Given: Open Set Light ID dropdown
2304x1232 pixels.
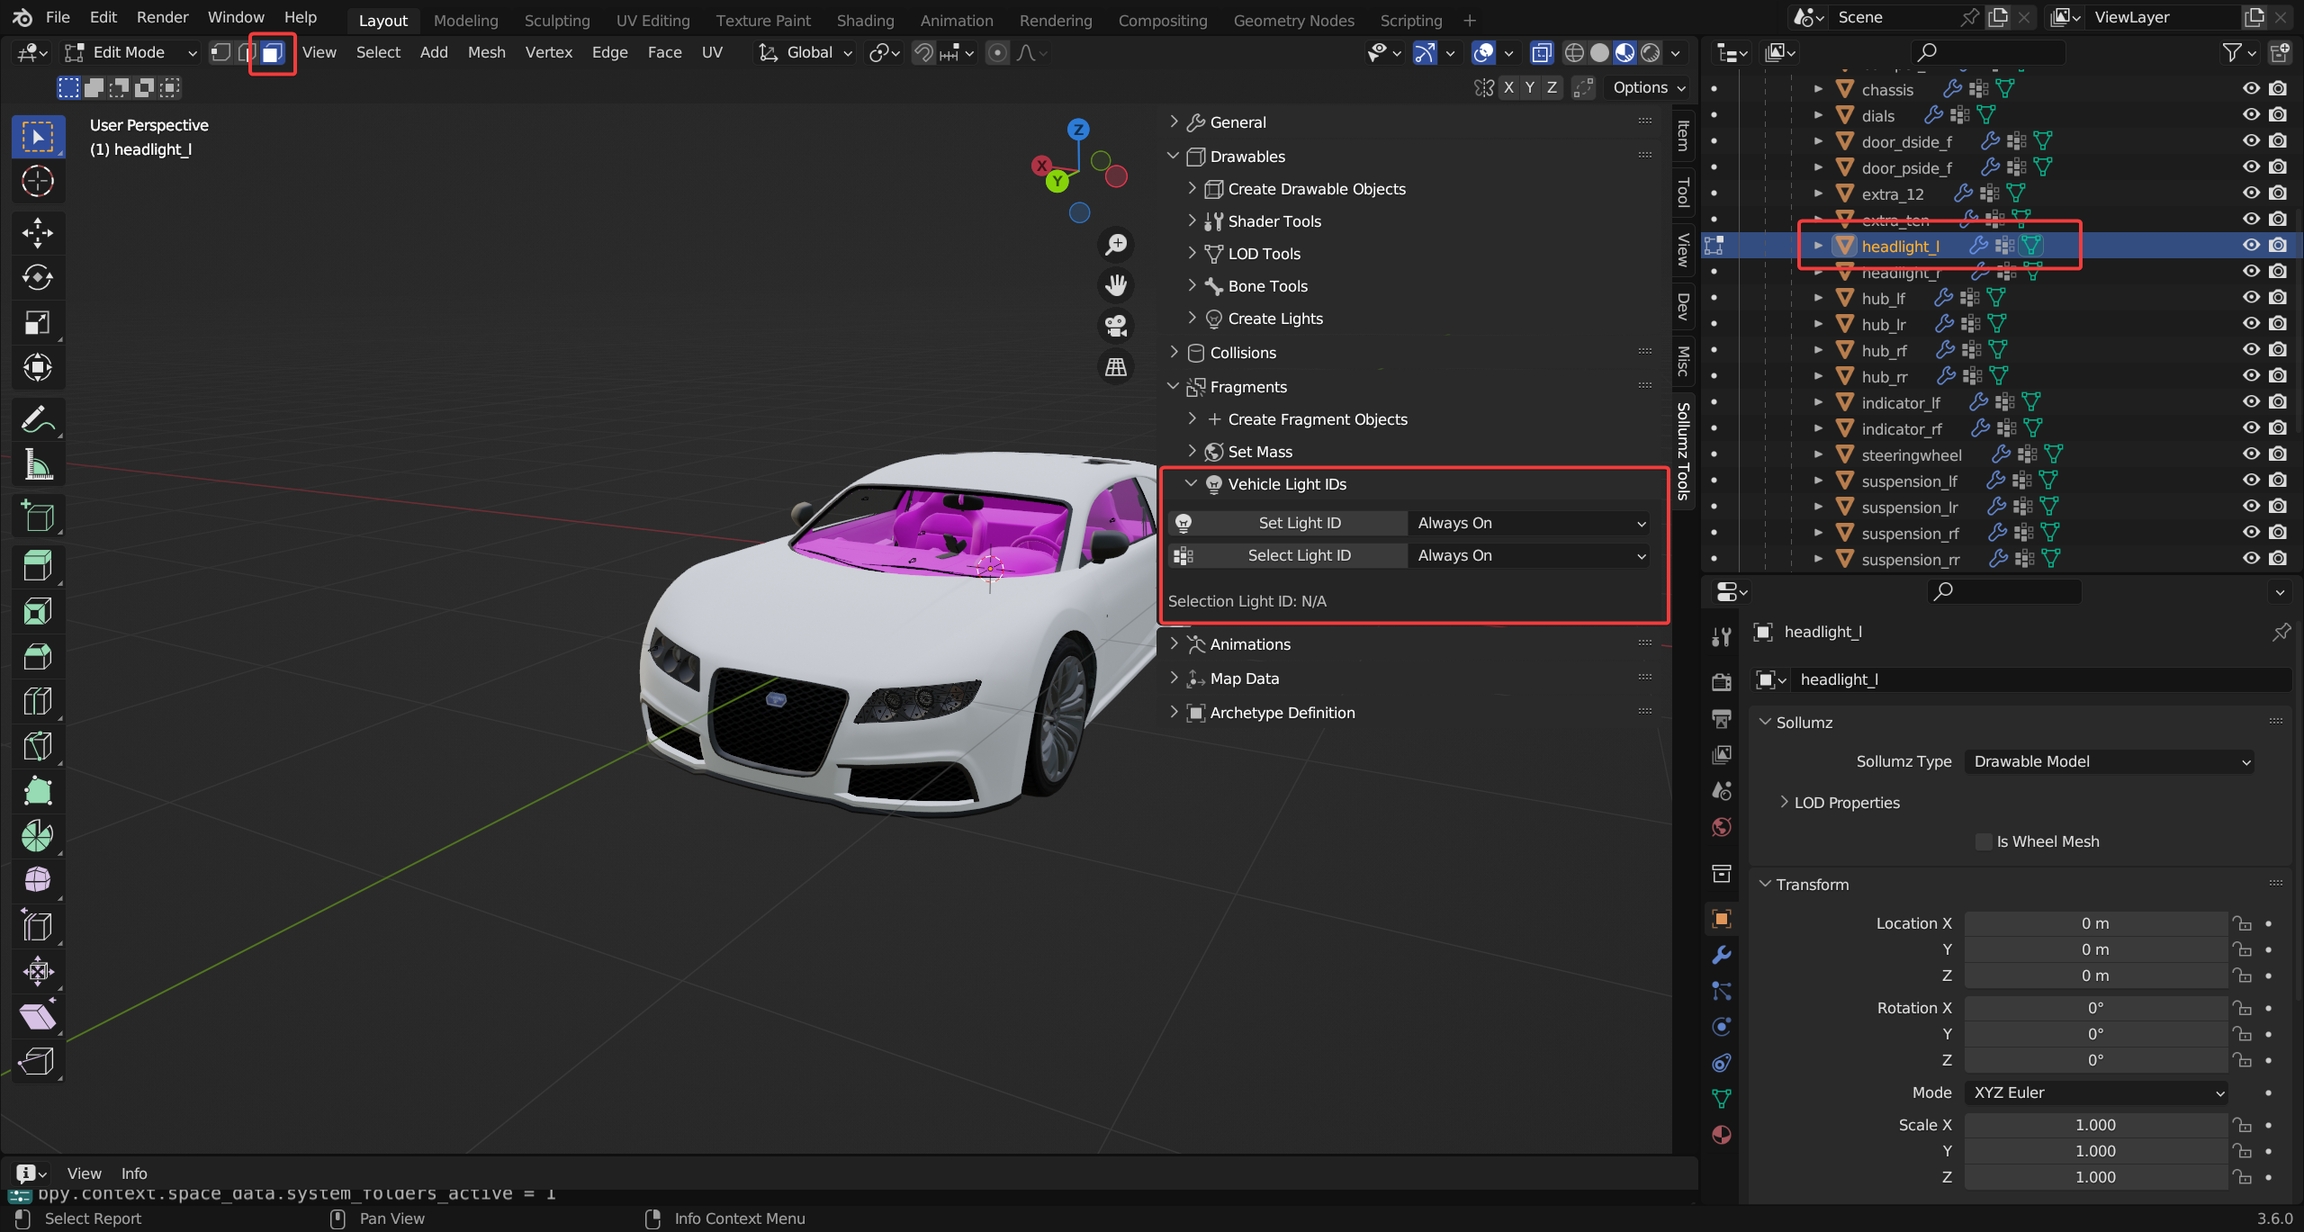Looking at the screenshot, I should [x=1530, y=523].
